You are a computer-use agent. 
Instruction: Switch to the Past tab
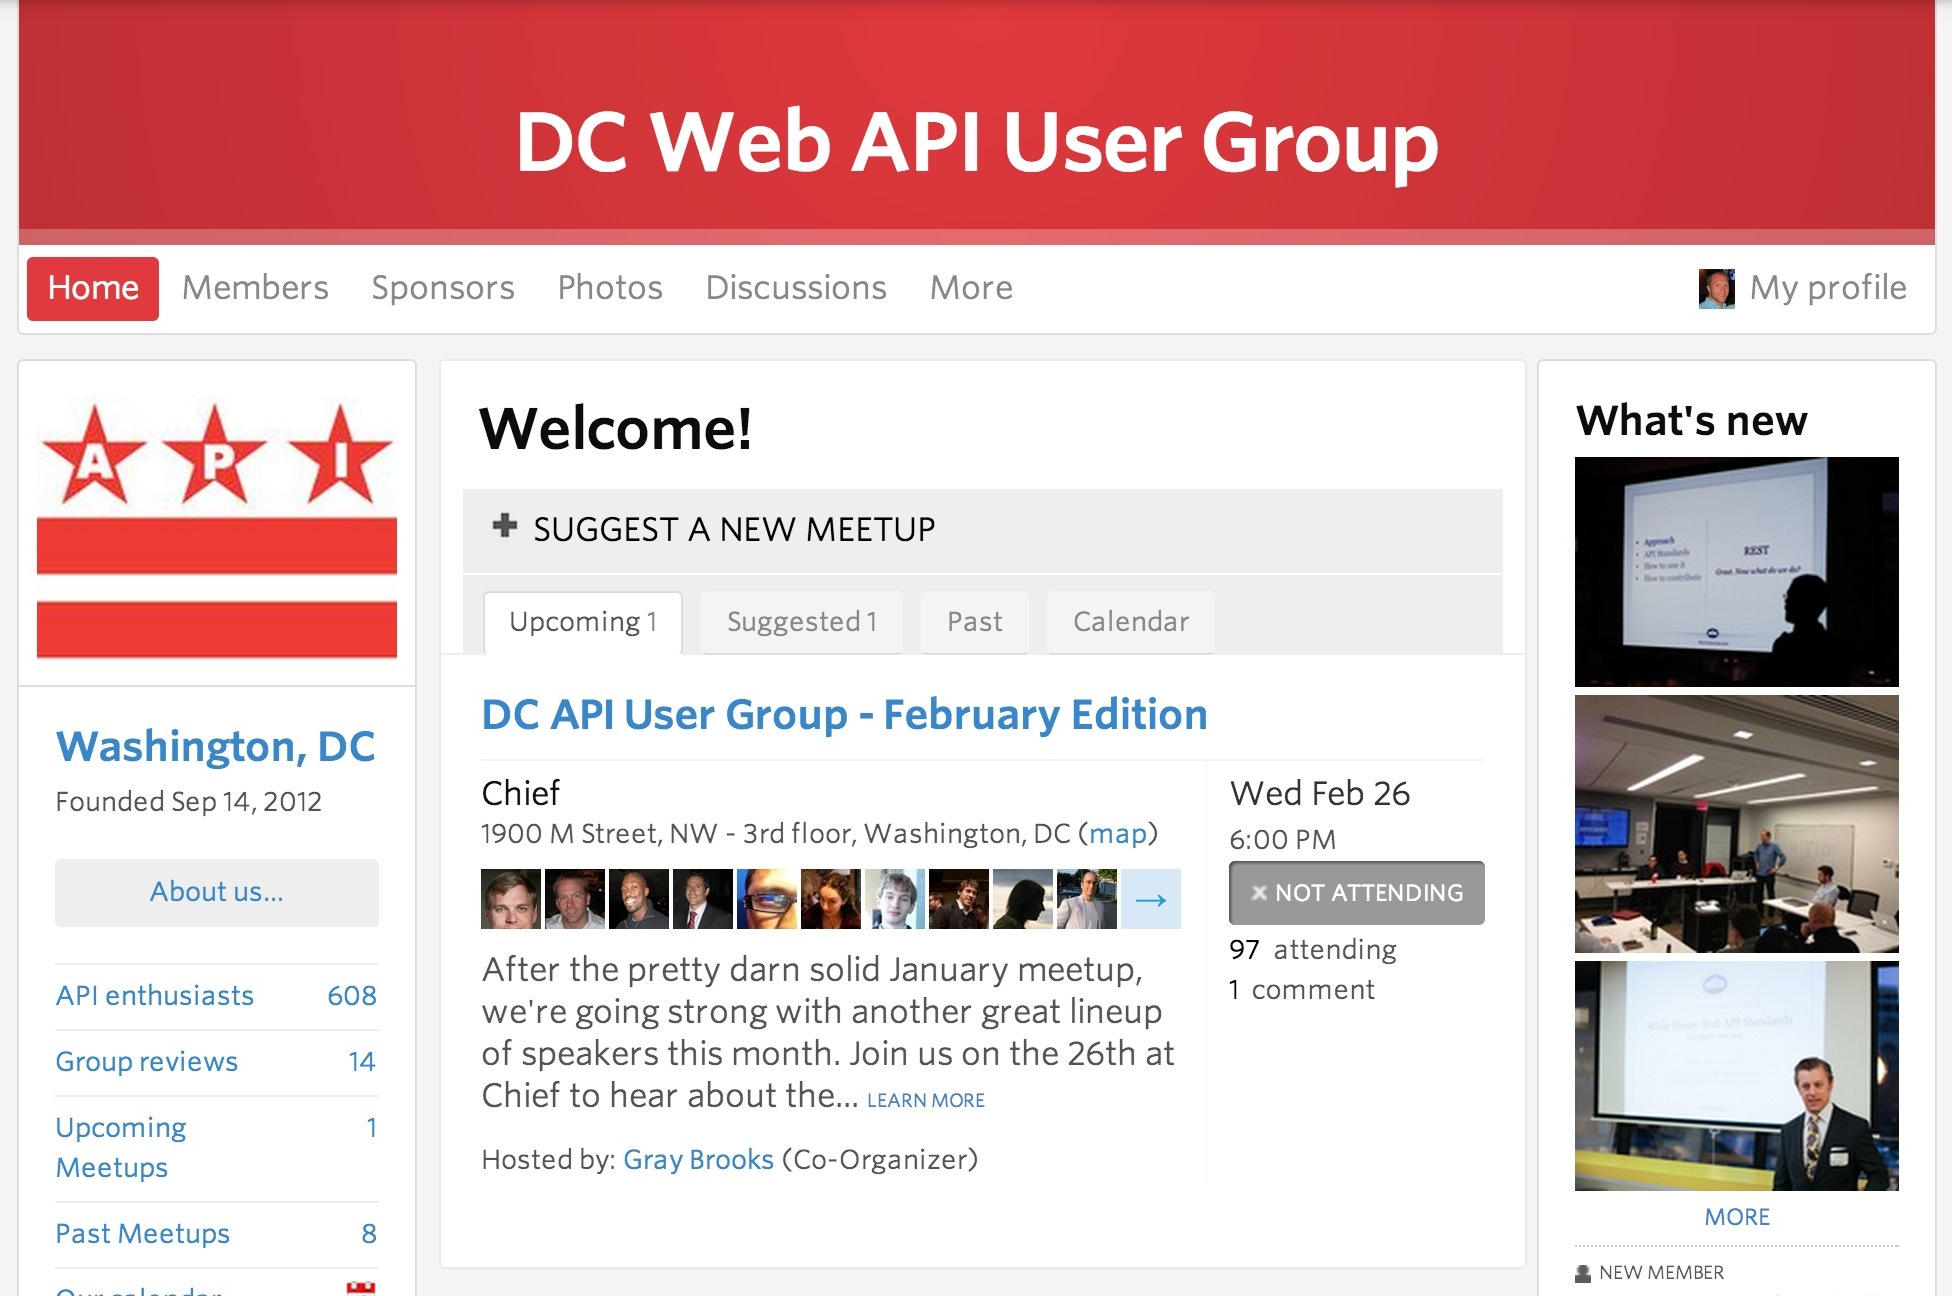point(975,622)
